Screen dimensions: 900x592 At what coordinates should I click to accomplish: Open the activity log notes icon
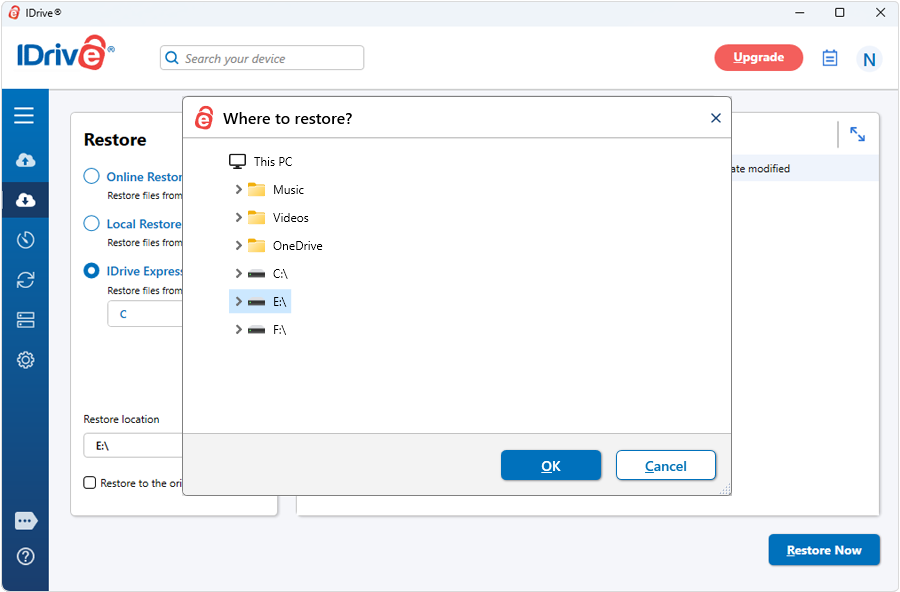click(829, 58)
